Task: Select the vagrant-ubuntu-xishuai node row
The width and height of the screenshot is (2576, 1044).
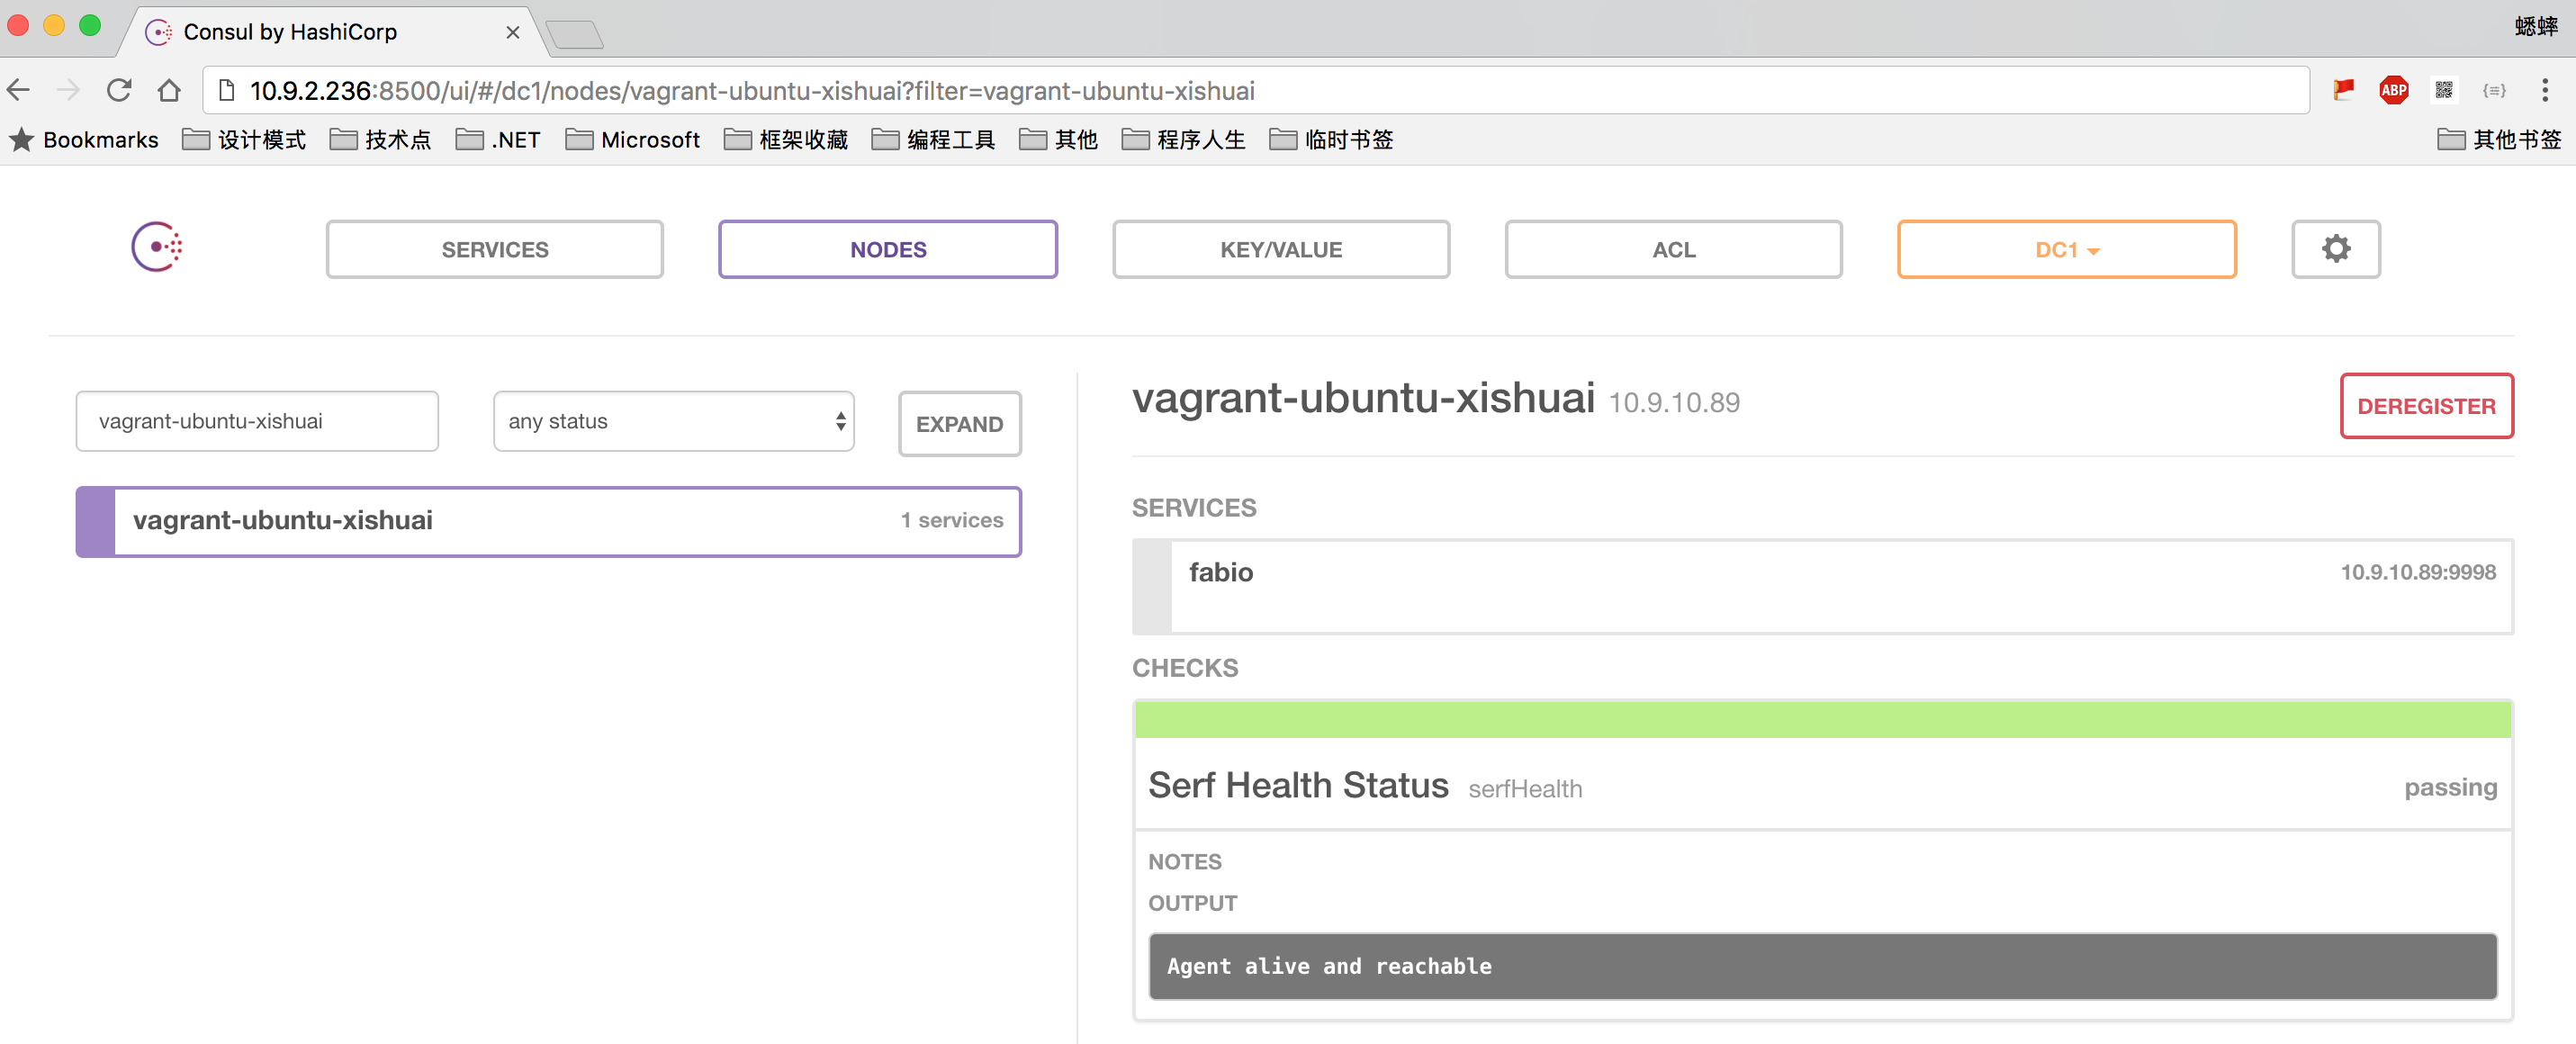Action: point(548,521)
